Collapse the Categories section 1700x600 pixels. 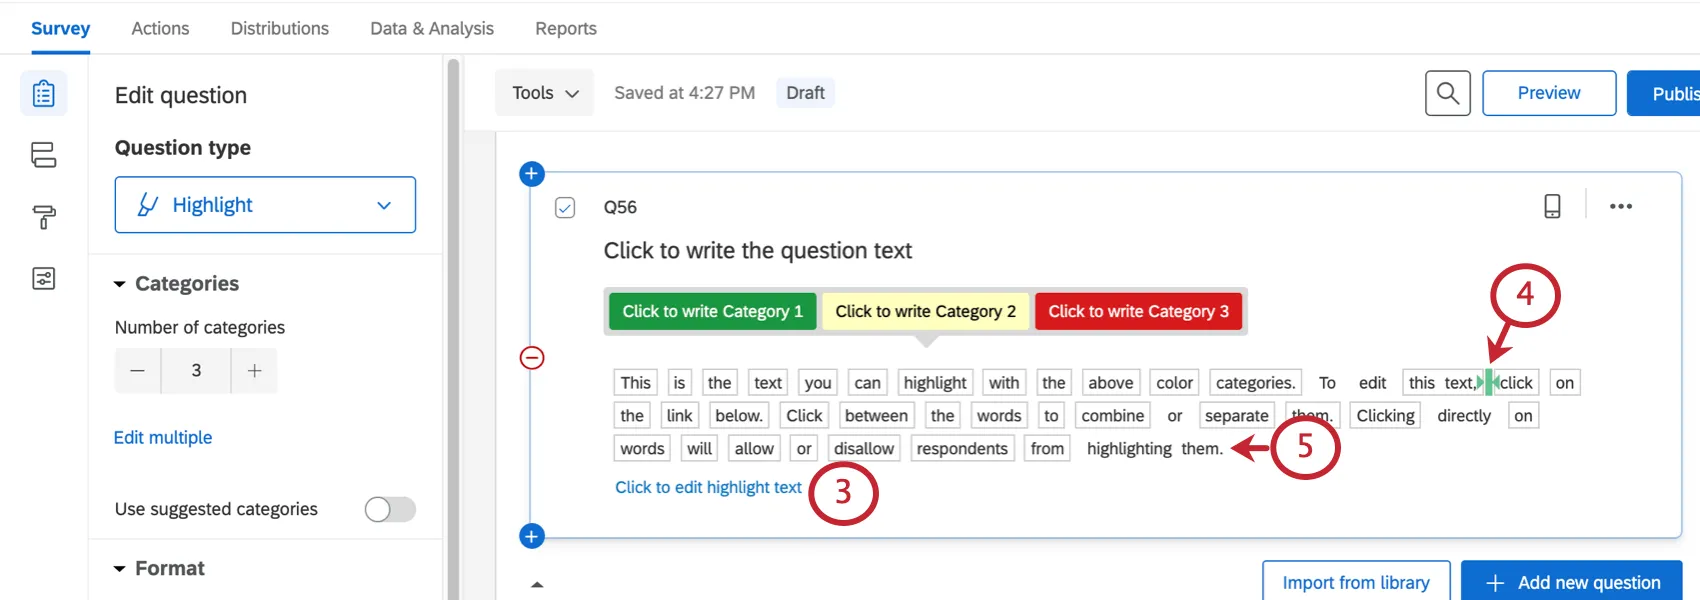pos(120,284)
